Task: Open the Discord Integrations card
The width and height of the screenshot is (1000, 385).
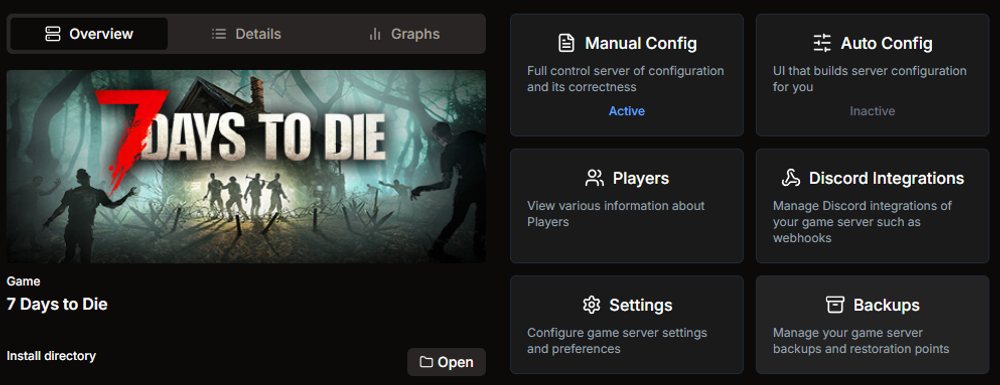Action: 872,206
